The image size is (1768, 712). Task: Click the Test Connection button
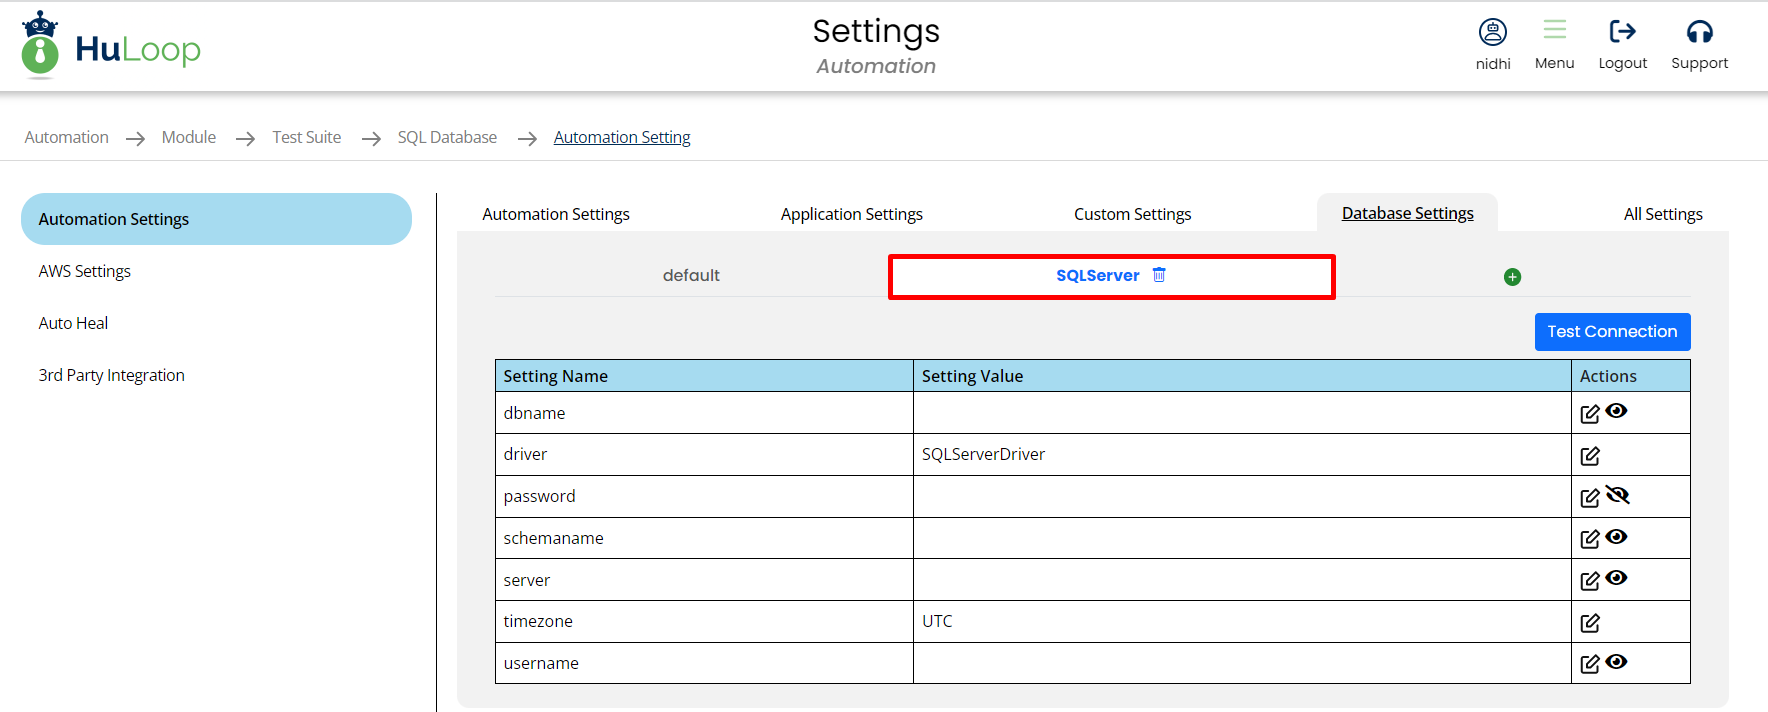point(1611,332)
